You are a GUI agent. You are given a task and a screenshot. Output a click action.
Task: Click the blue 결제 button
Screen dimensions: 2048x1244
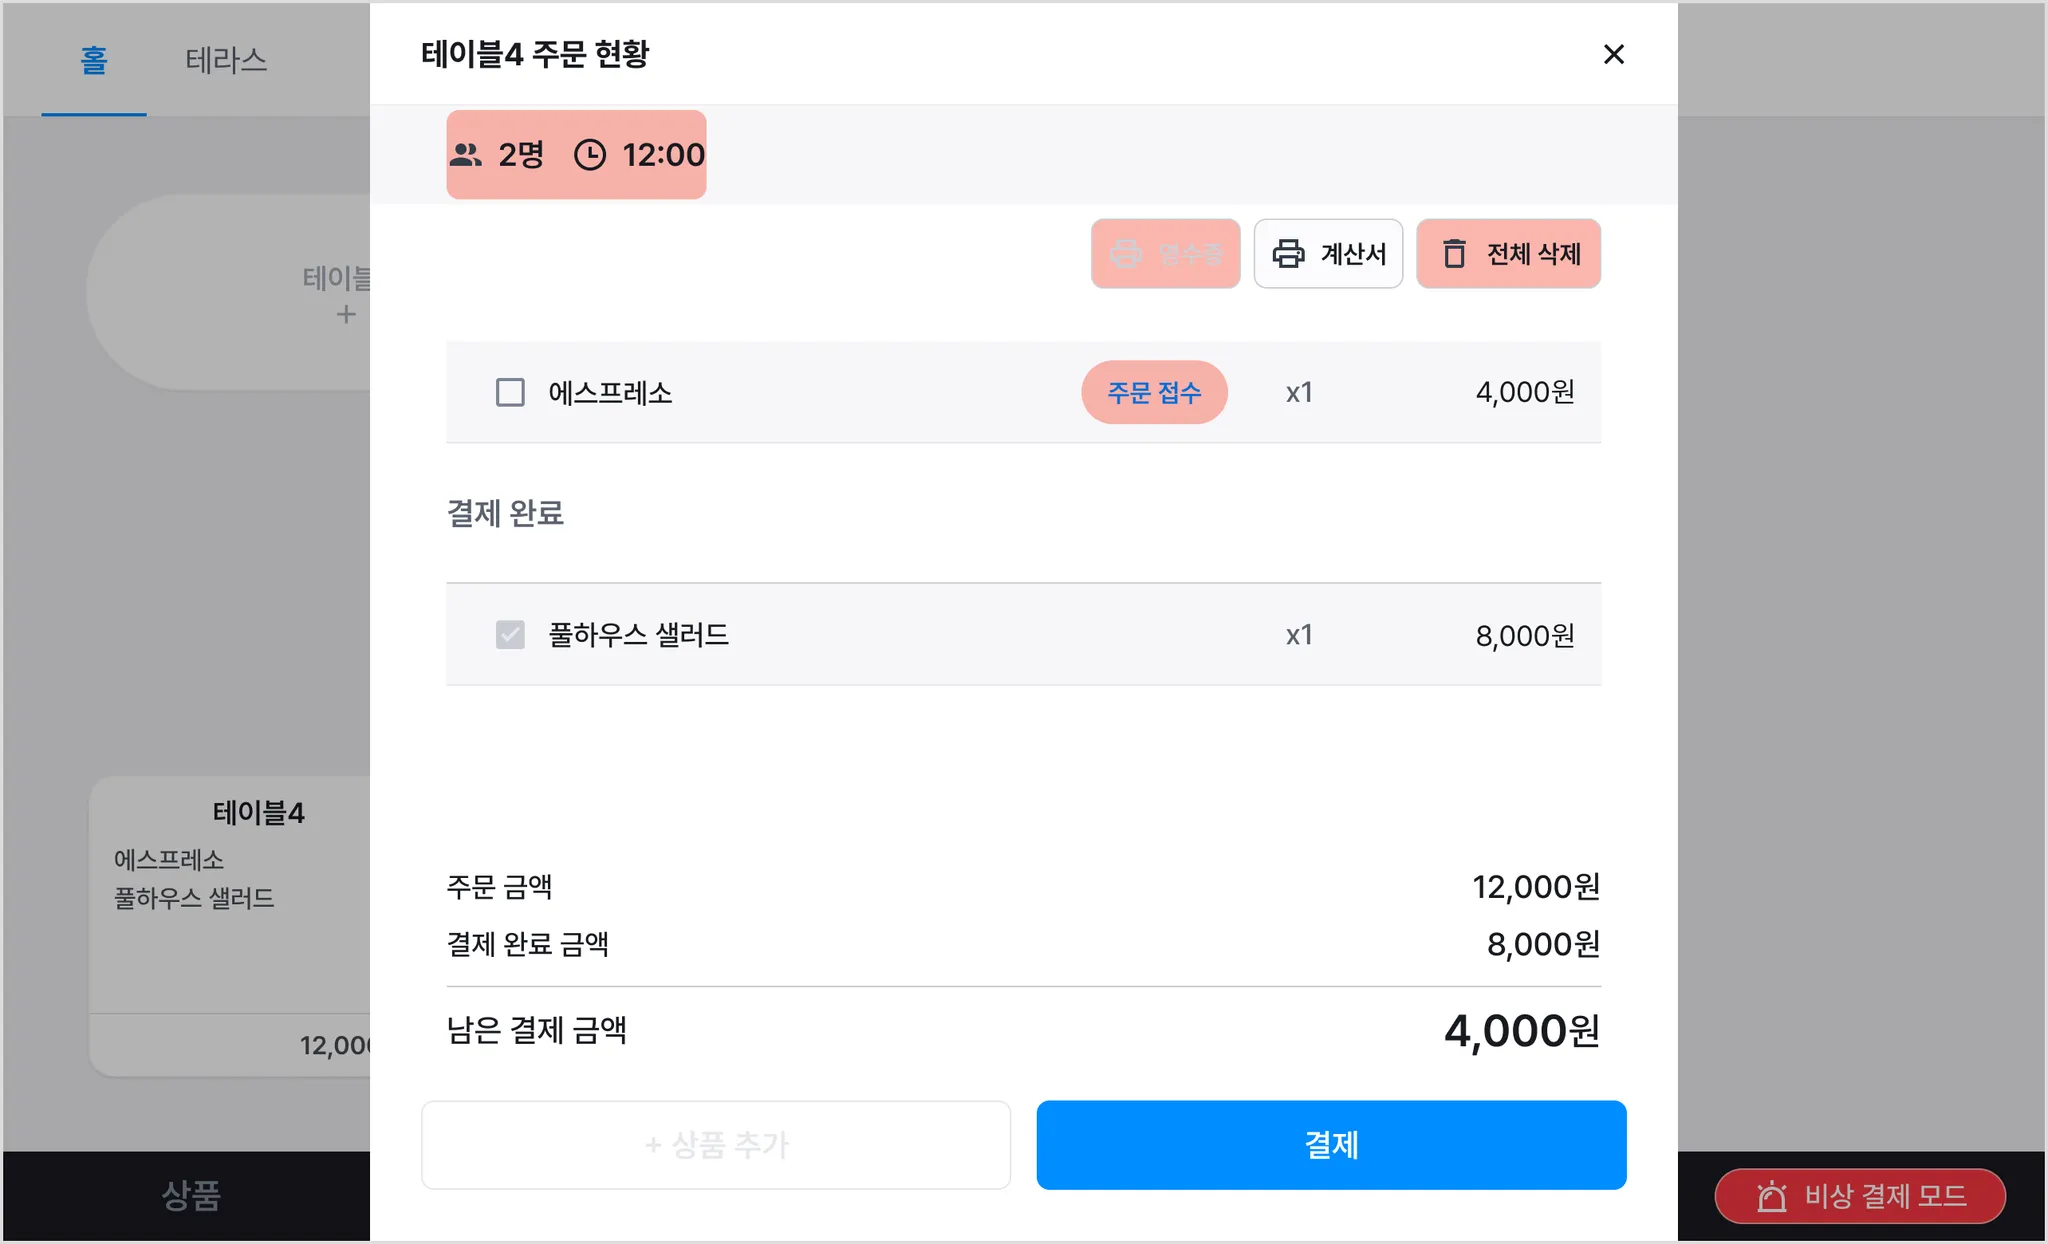[x=1331, y=1145]
